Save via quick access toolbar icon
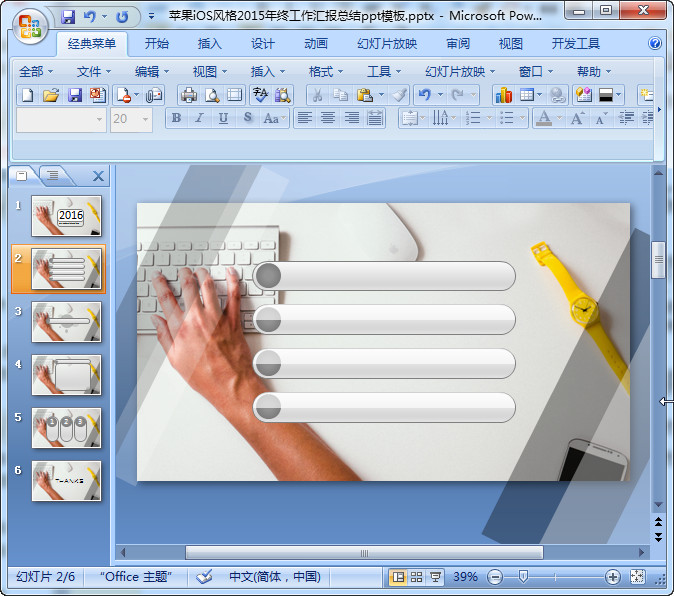The image size is (674, 596). tap(68, 17)
